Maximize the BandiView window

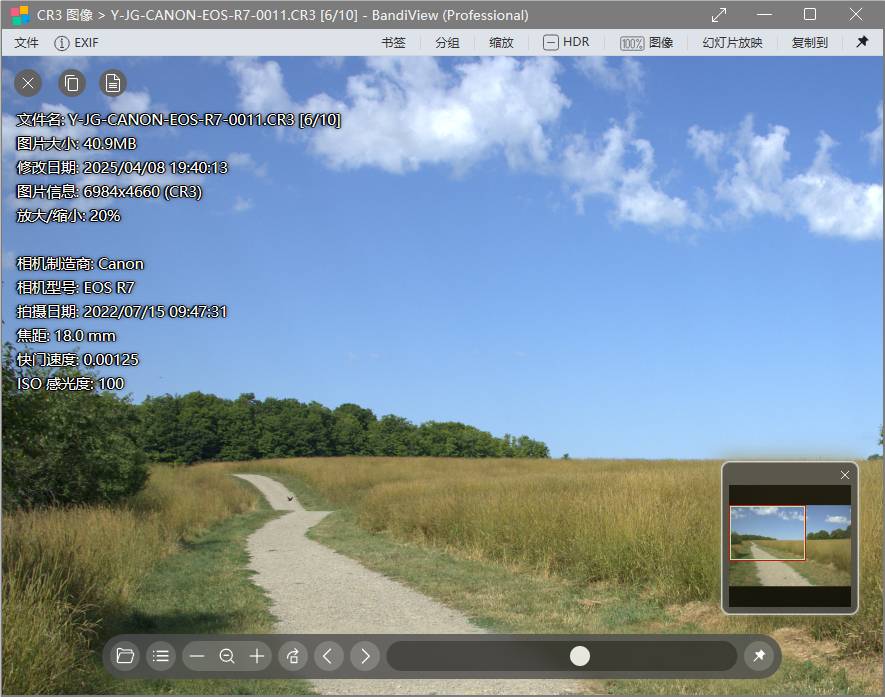click(x=810, y=15)
